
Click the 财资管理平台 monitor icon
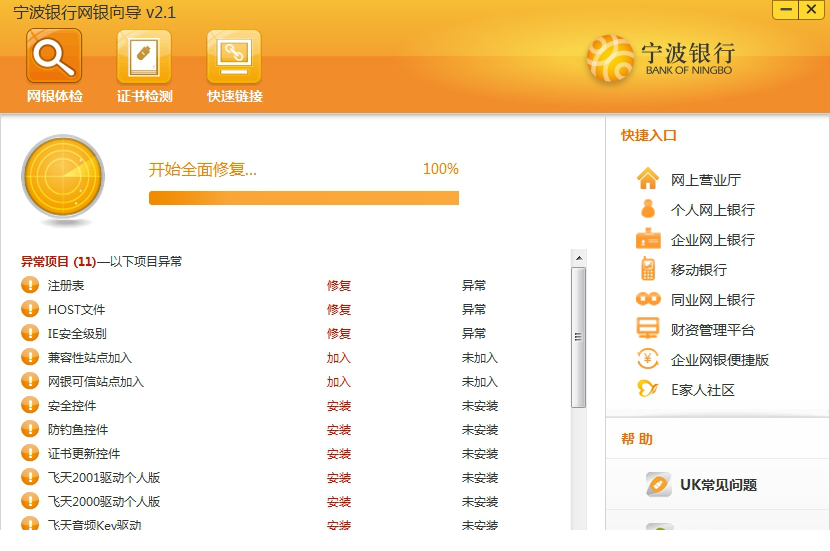tap(647, 329)
